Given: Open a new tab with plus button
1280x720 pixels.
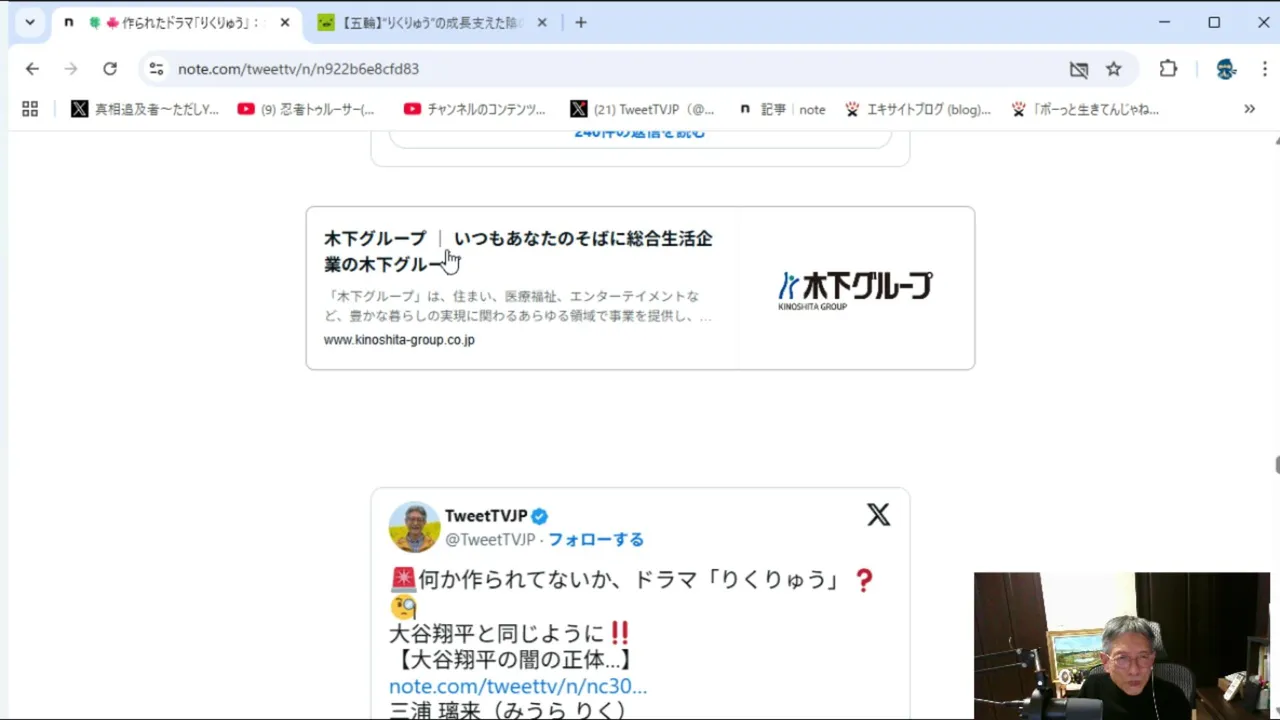Looking at the screenshot, I should [581, 22].
